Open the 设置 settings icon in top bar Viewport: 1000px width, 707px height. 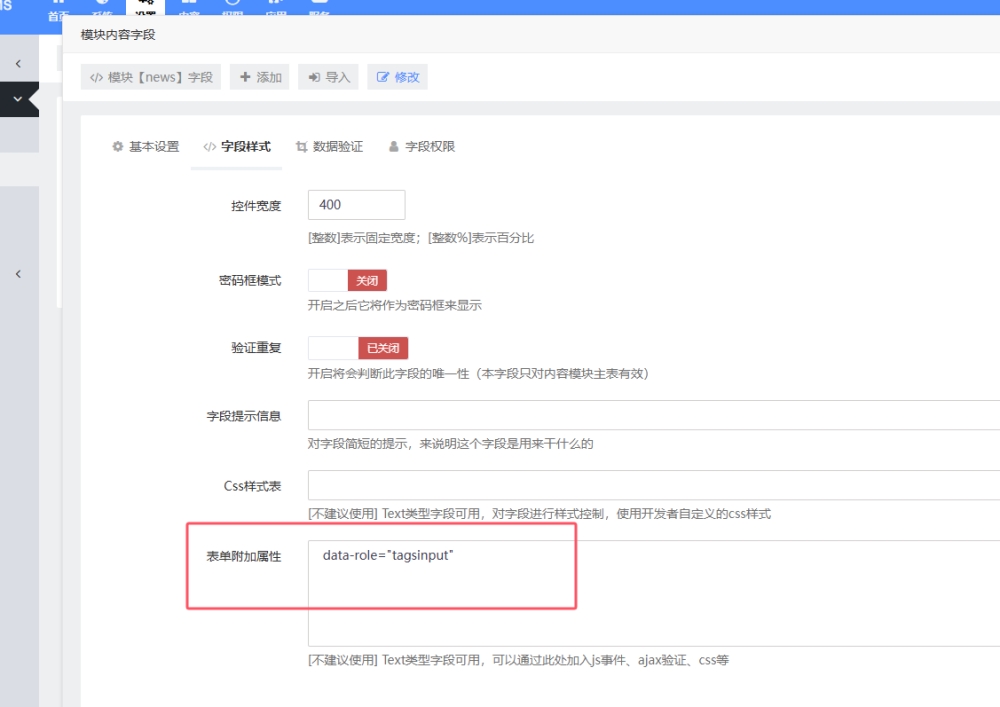[145, 6]
